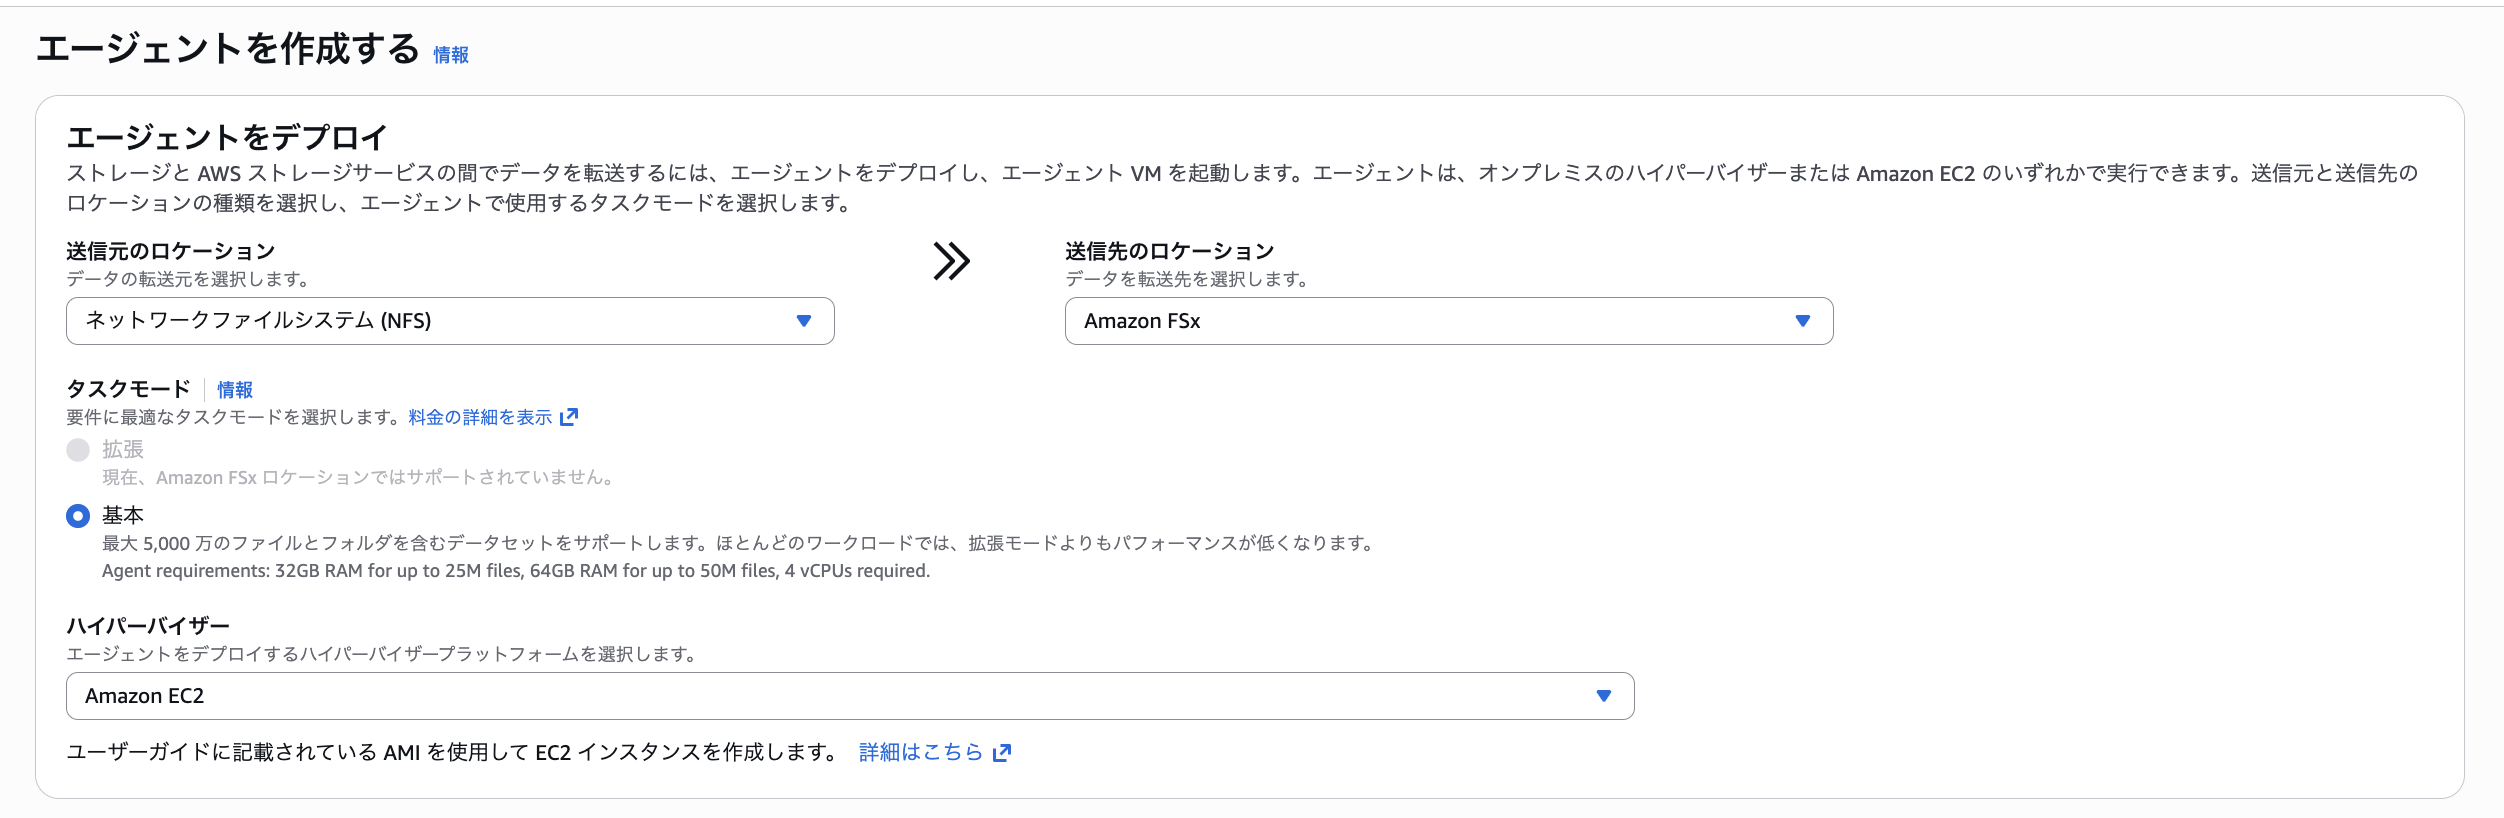The width and height of the screenshot is (2504, 818).
Task: Click the external link icon after 詳細はこちら
Action: tap(1002, 753)
